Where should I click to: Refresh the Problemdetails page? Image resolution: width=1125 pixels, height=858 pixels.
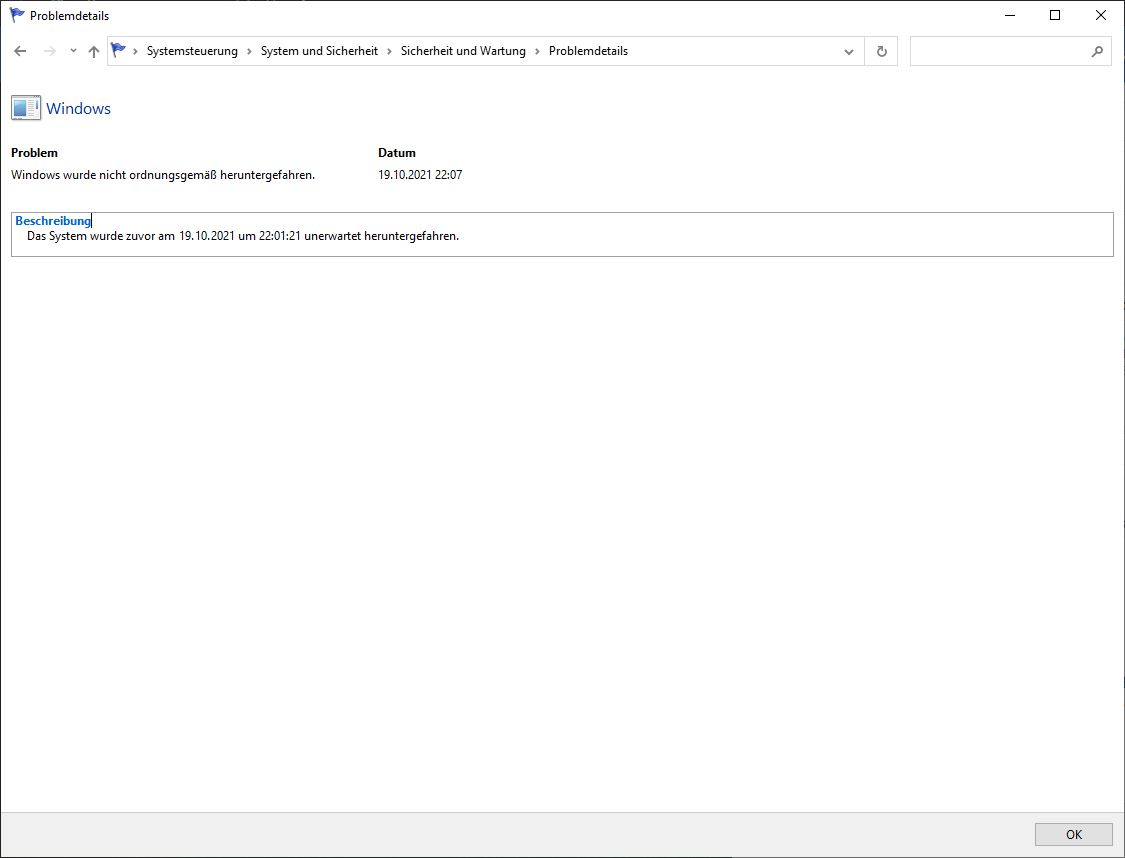(x=882, y=52)
